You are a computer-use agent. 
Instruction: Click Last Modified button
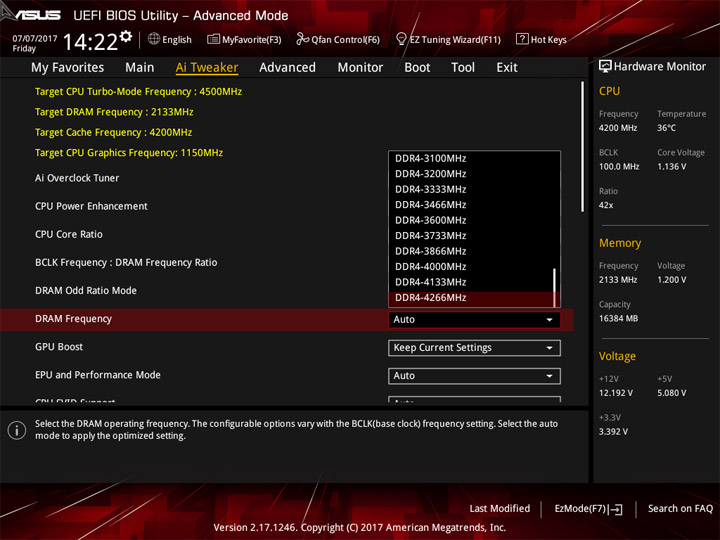tap(500, 508)
